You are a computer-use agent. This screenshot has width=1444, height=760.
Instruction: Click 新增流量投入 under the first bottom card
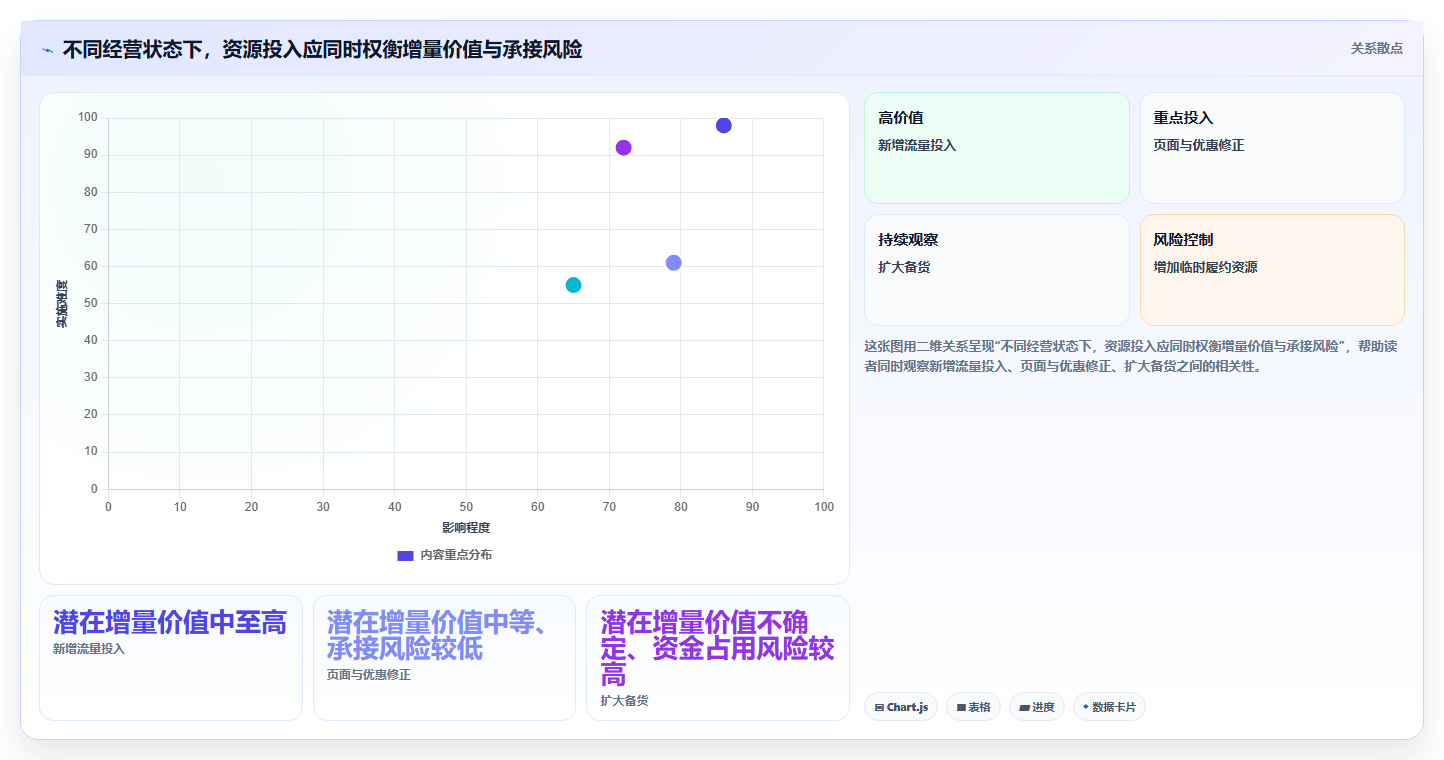(x=89, y=649)
